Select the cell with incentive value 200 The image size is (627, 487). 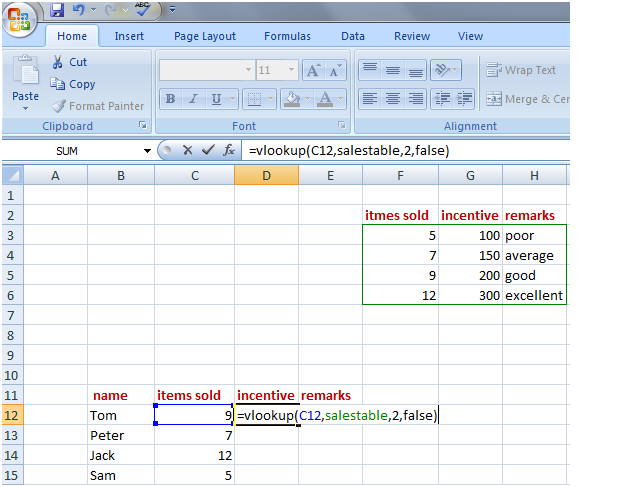[470, 275]
